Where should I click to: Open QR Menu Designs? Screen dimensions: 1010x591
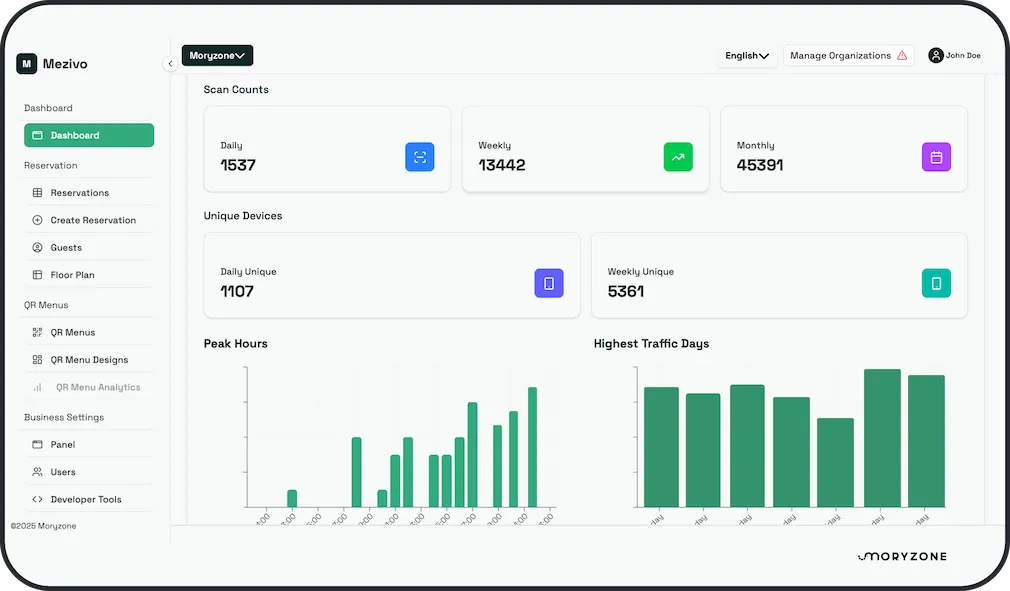(89, 360)
